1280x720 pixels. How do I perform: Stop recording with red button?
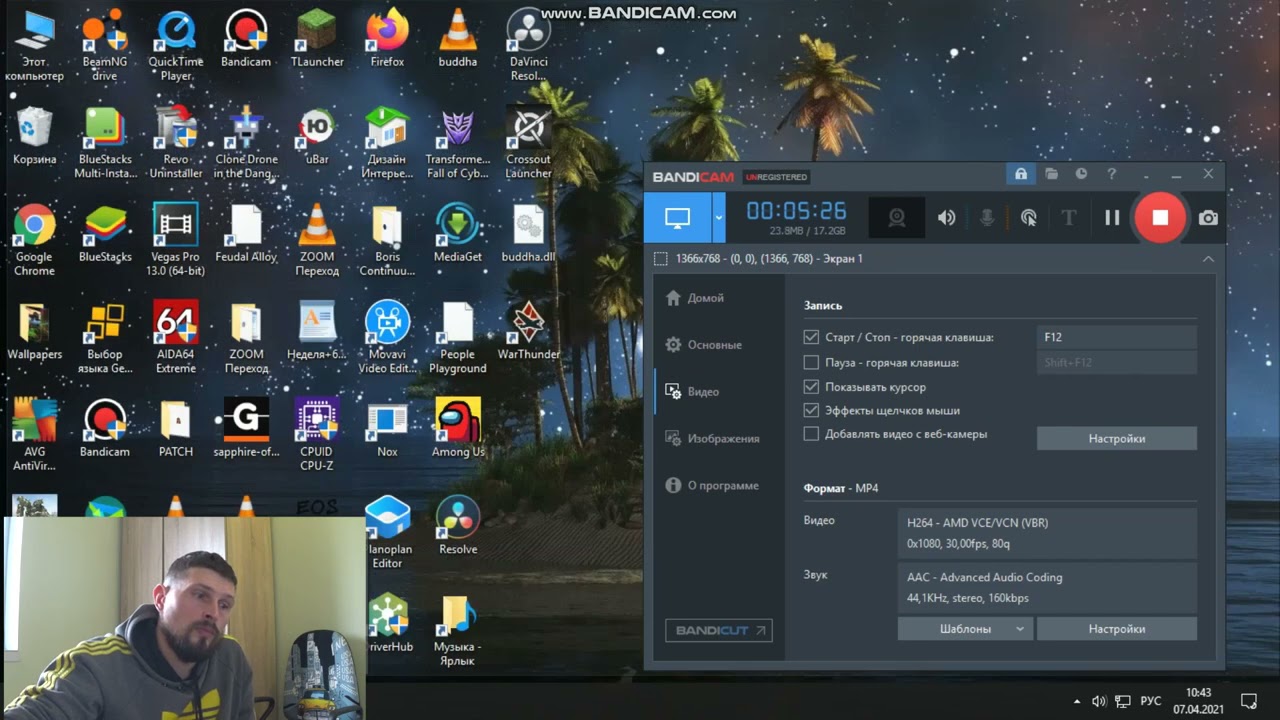click(x=1160, y=217)
